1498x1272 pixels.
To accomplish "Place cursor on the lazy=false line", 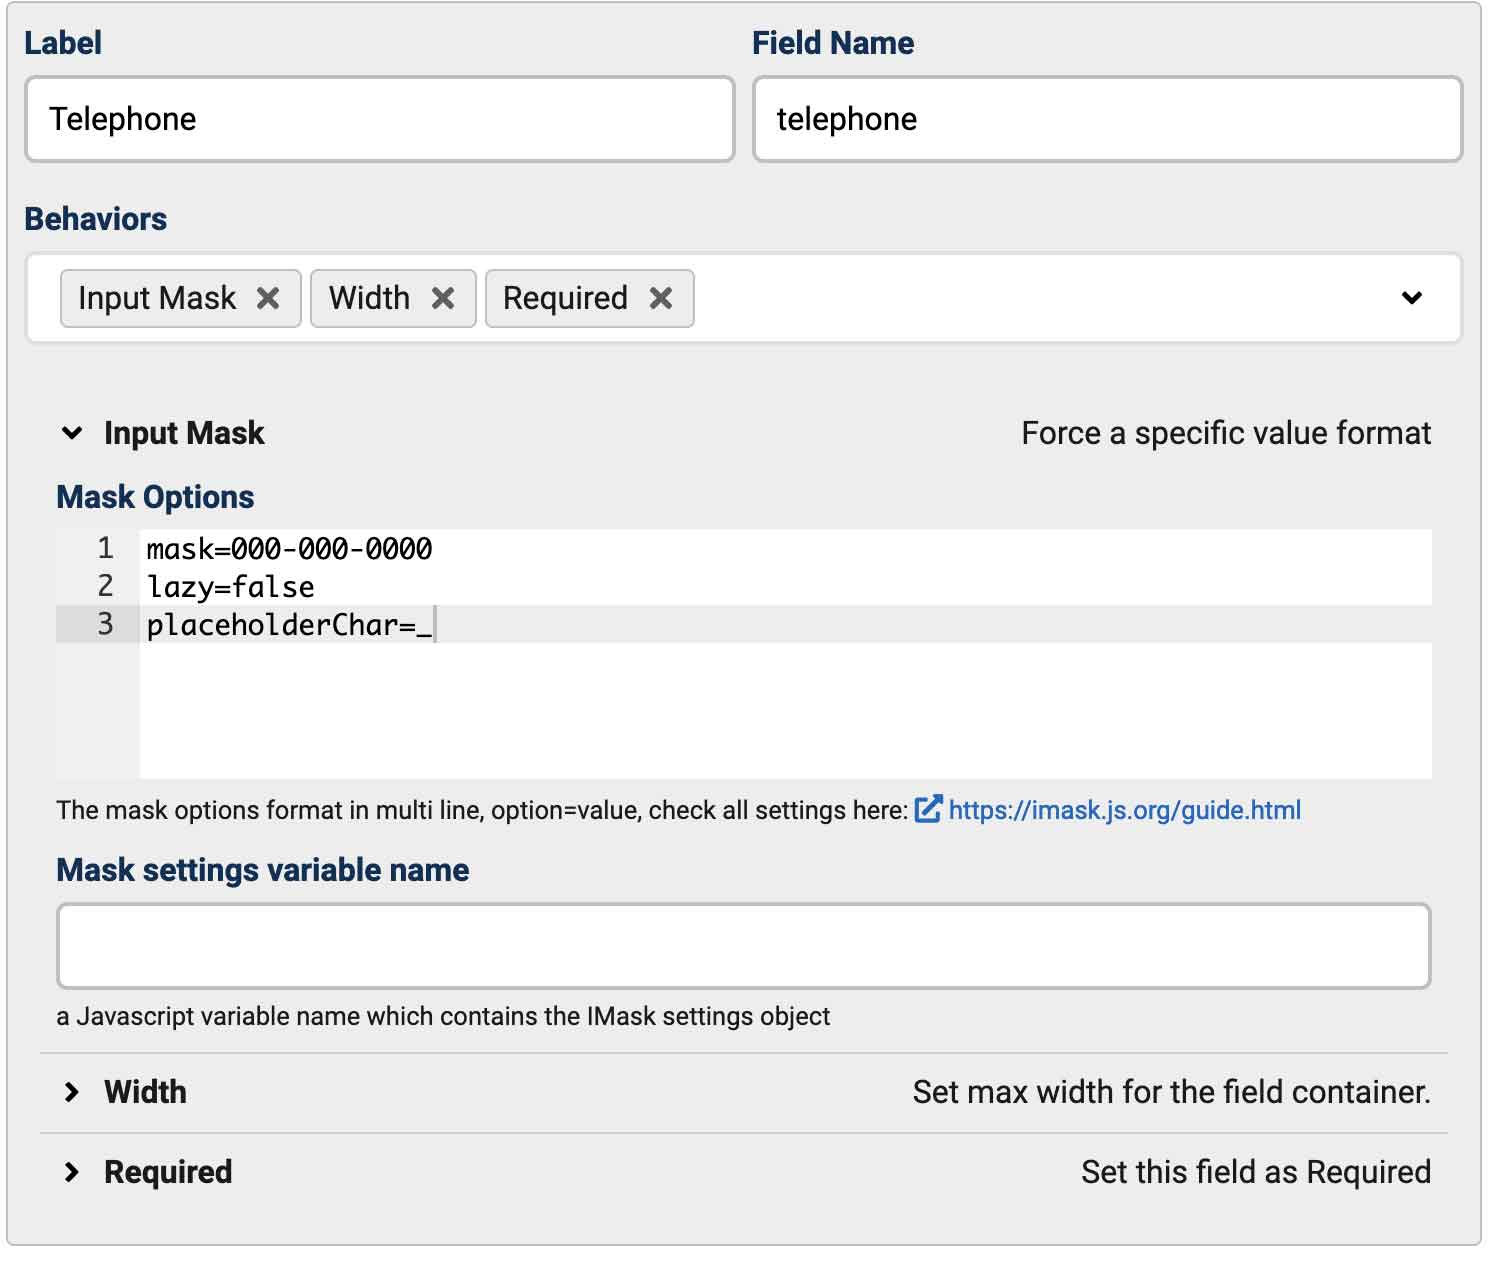I will coord(231,587).
